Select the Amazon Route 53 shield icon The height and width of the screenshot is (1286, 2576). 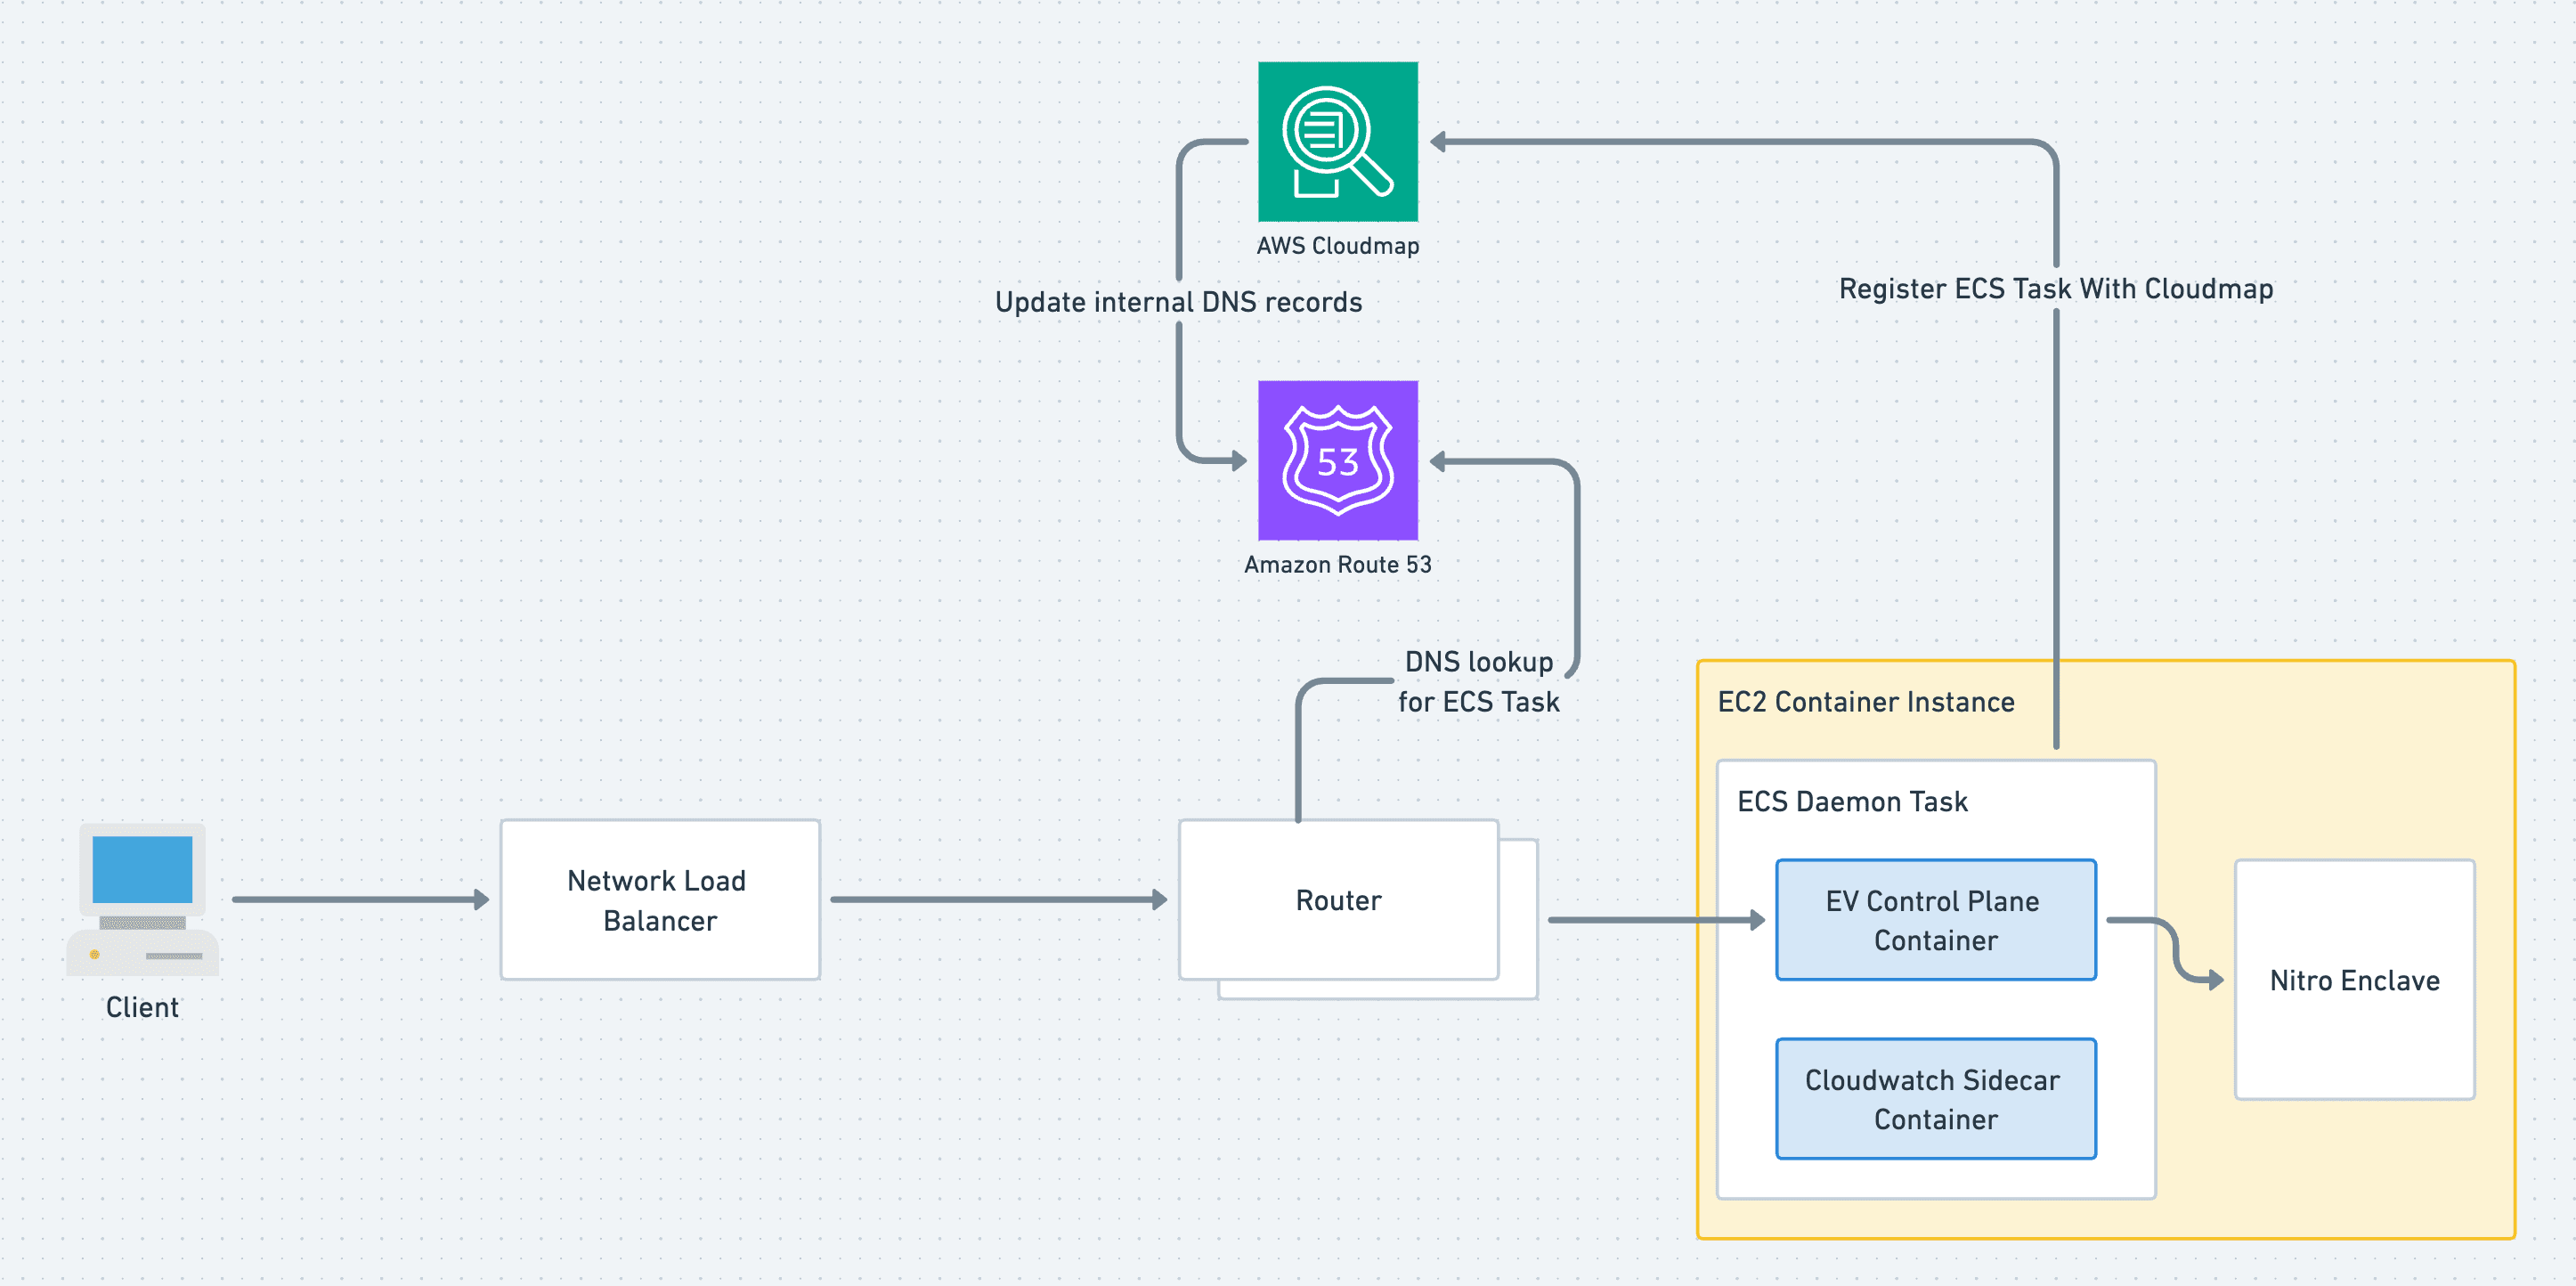tap(1337, 460)
